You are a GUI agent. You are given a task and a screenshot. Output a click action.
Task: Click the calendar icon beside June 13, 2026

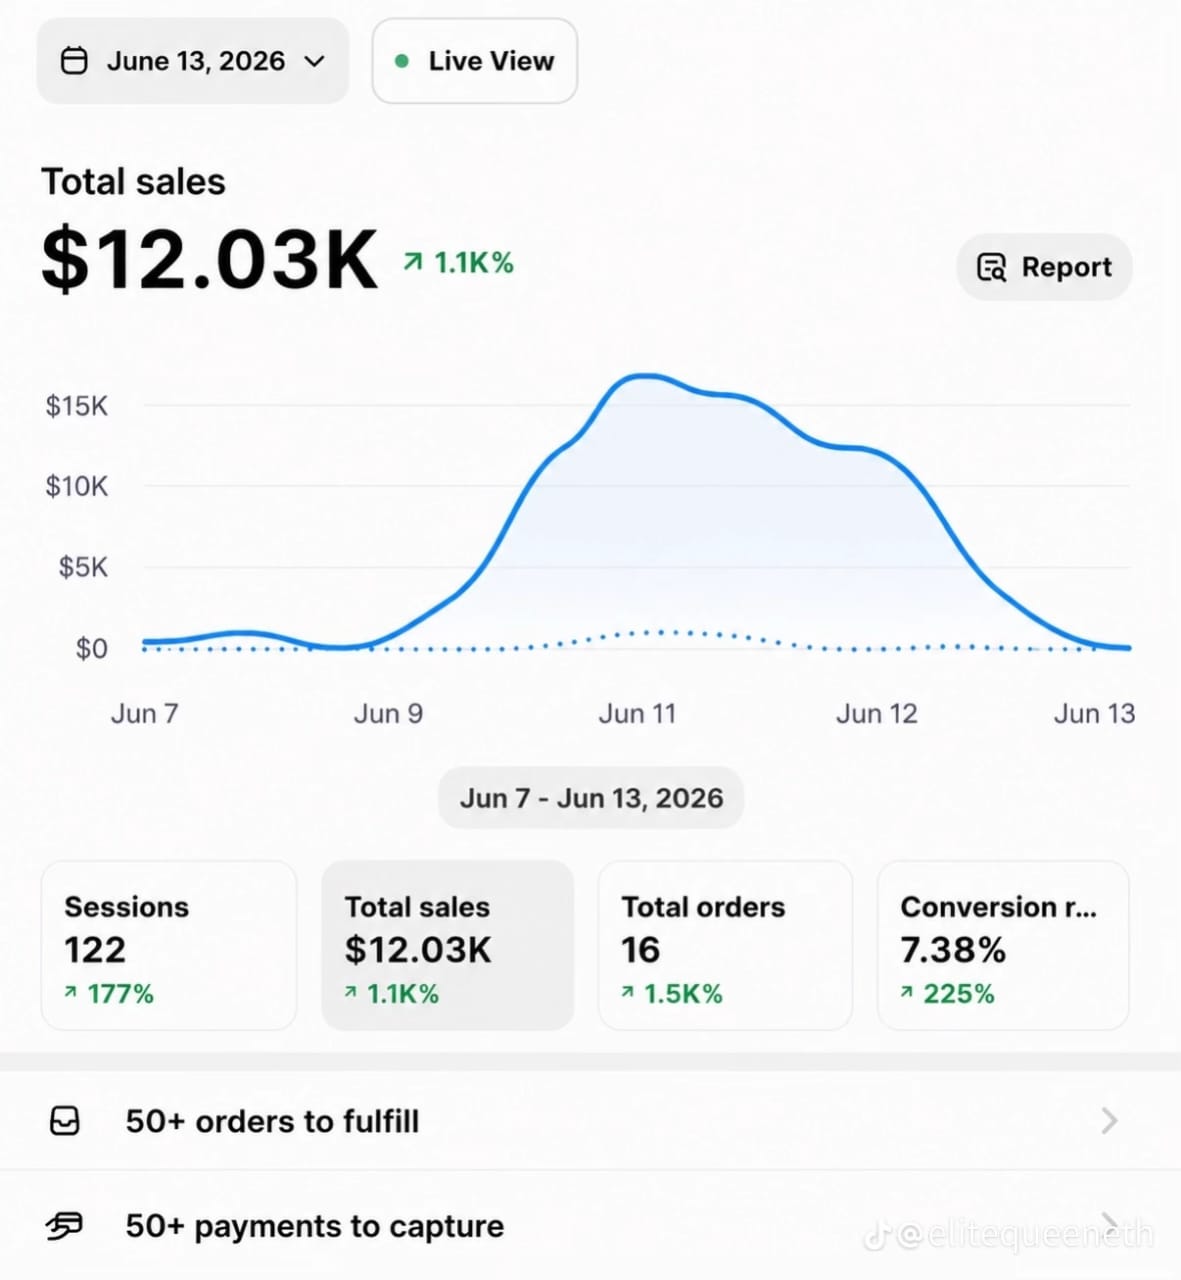(74, 61)
